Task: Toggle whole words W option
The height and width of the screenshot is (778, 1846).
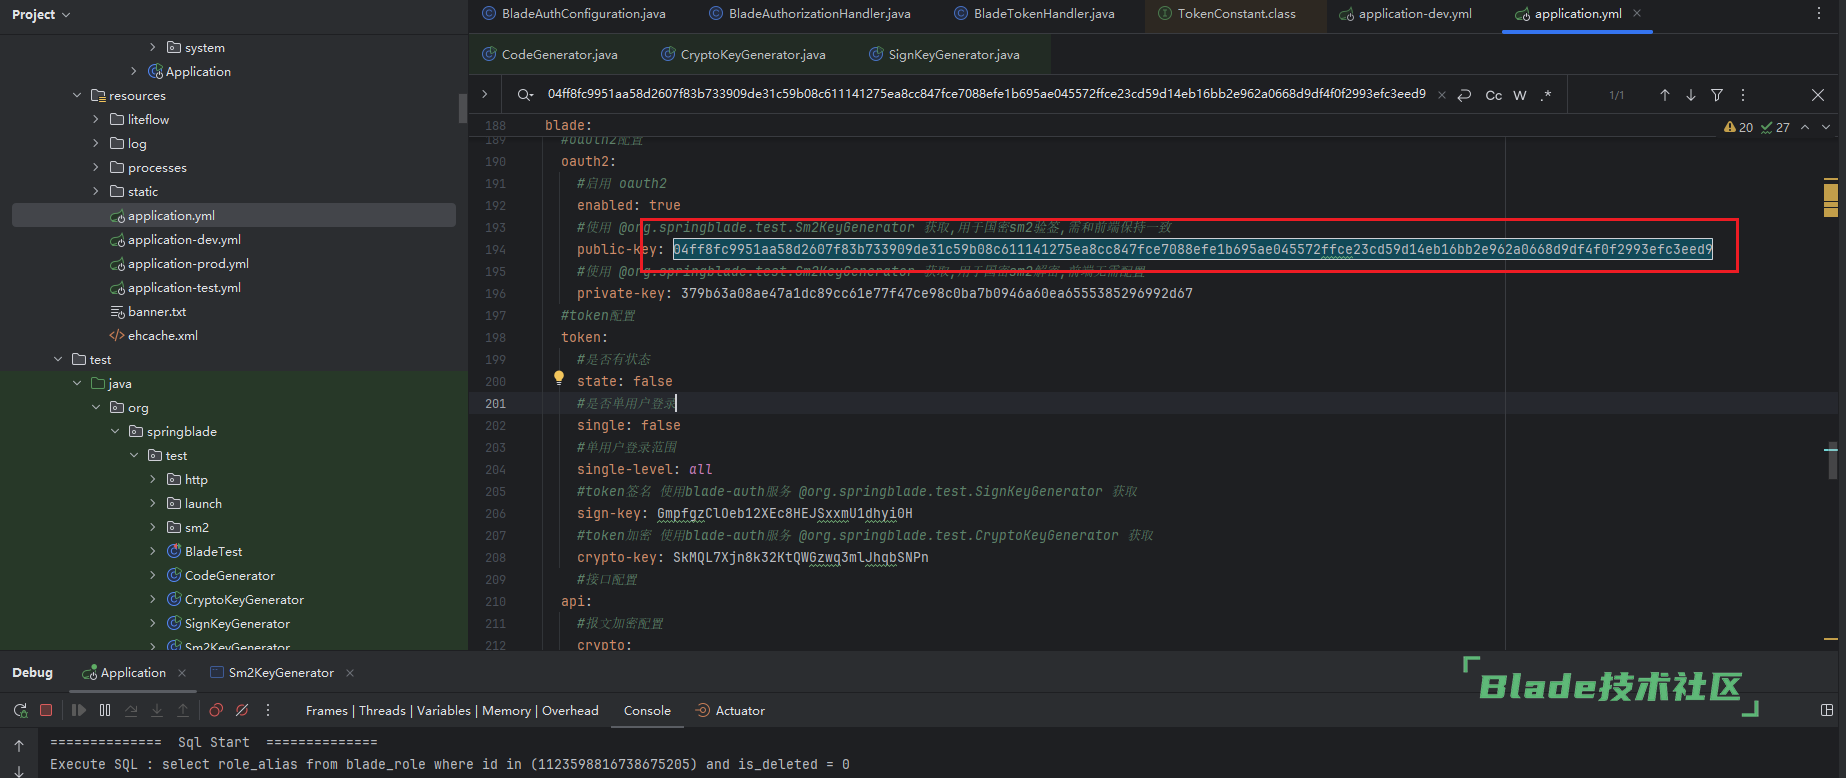Action: (x=1520, y=95)
